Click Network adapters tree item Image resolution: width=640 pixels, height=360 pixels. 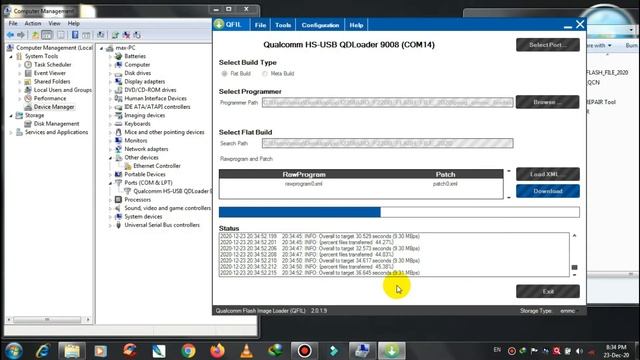coord(146,149)
